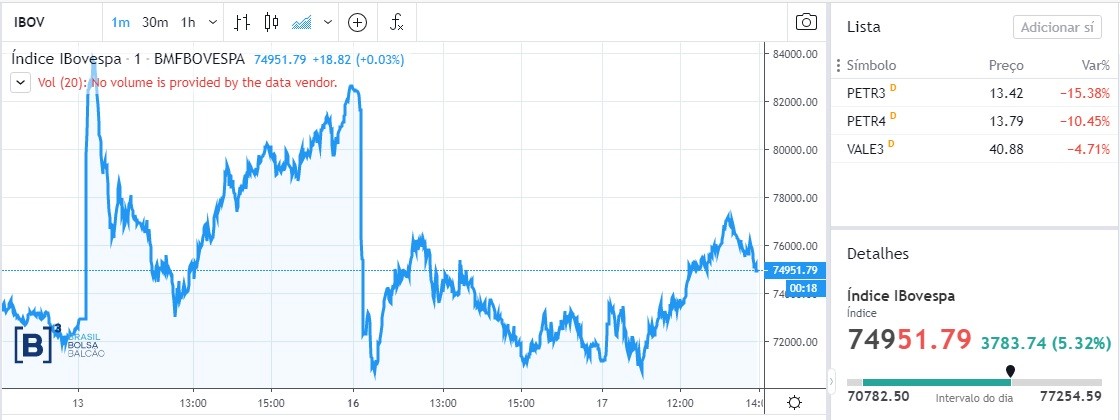The width and height of the screenshot is (1120, 420).
Task: Open chart settings gear icon
Action: pos(794,402)
